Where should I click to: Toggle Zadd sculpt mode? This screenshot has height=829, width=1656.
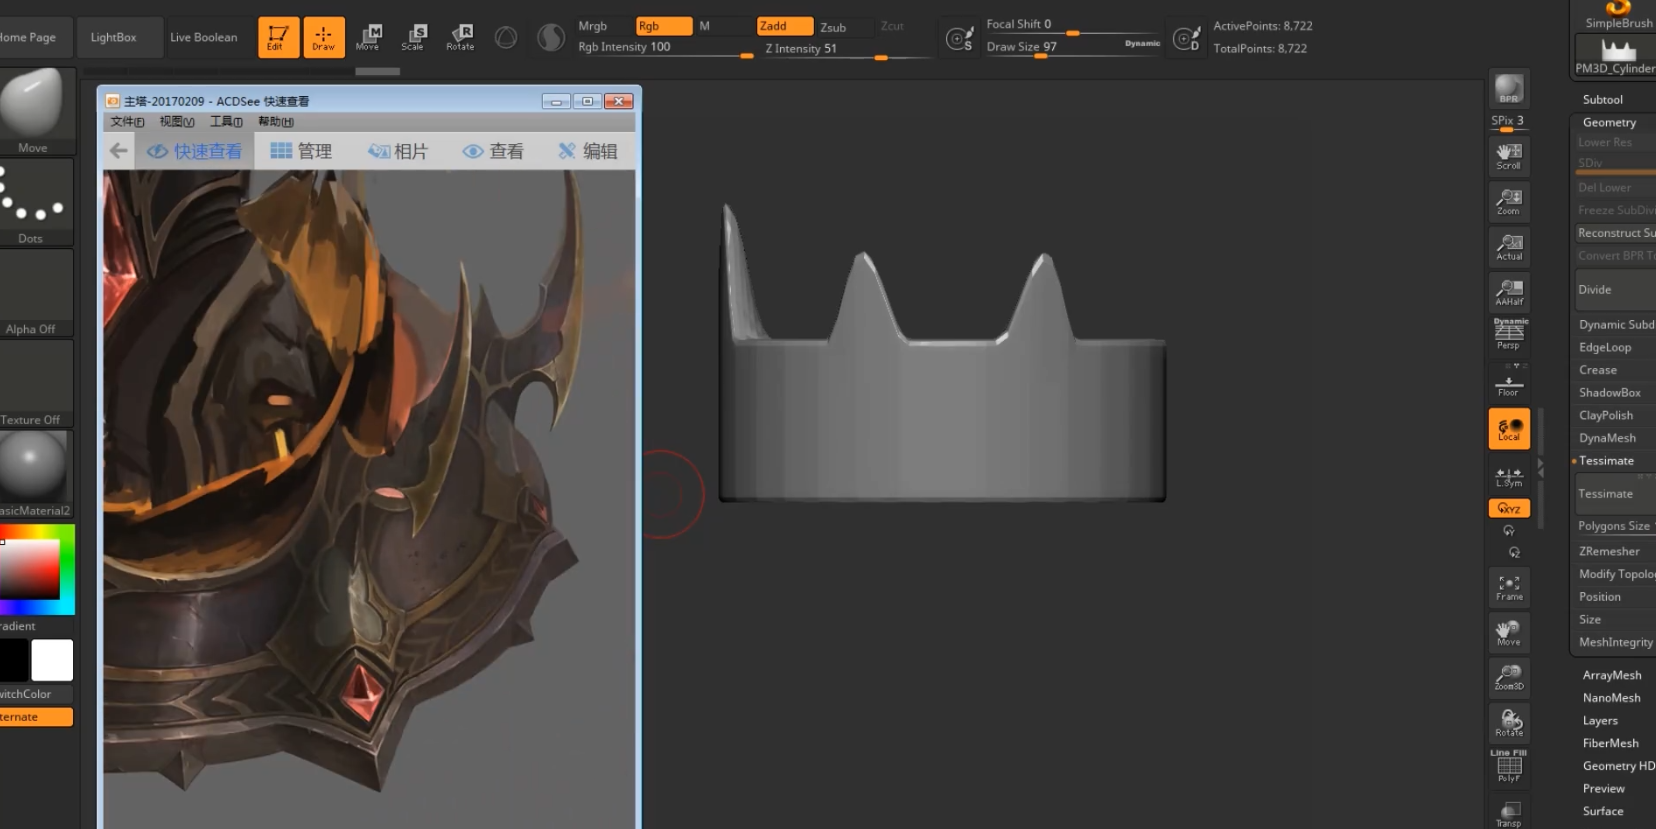785,26
